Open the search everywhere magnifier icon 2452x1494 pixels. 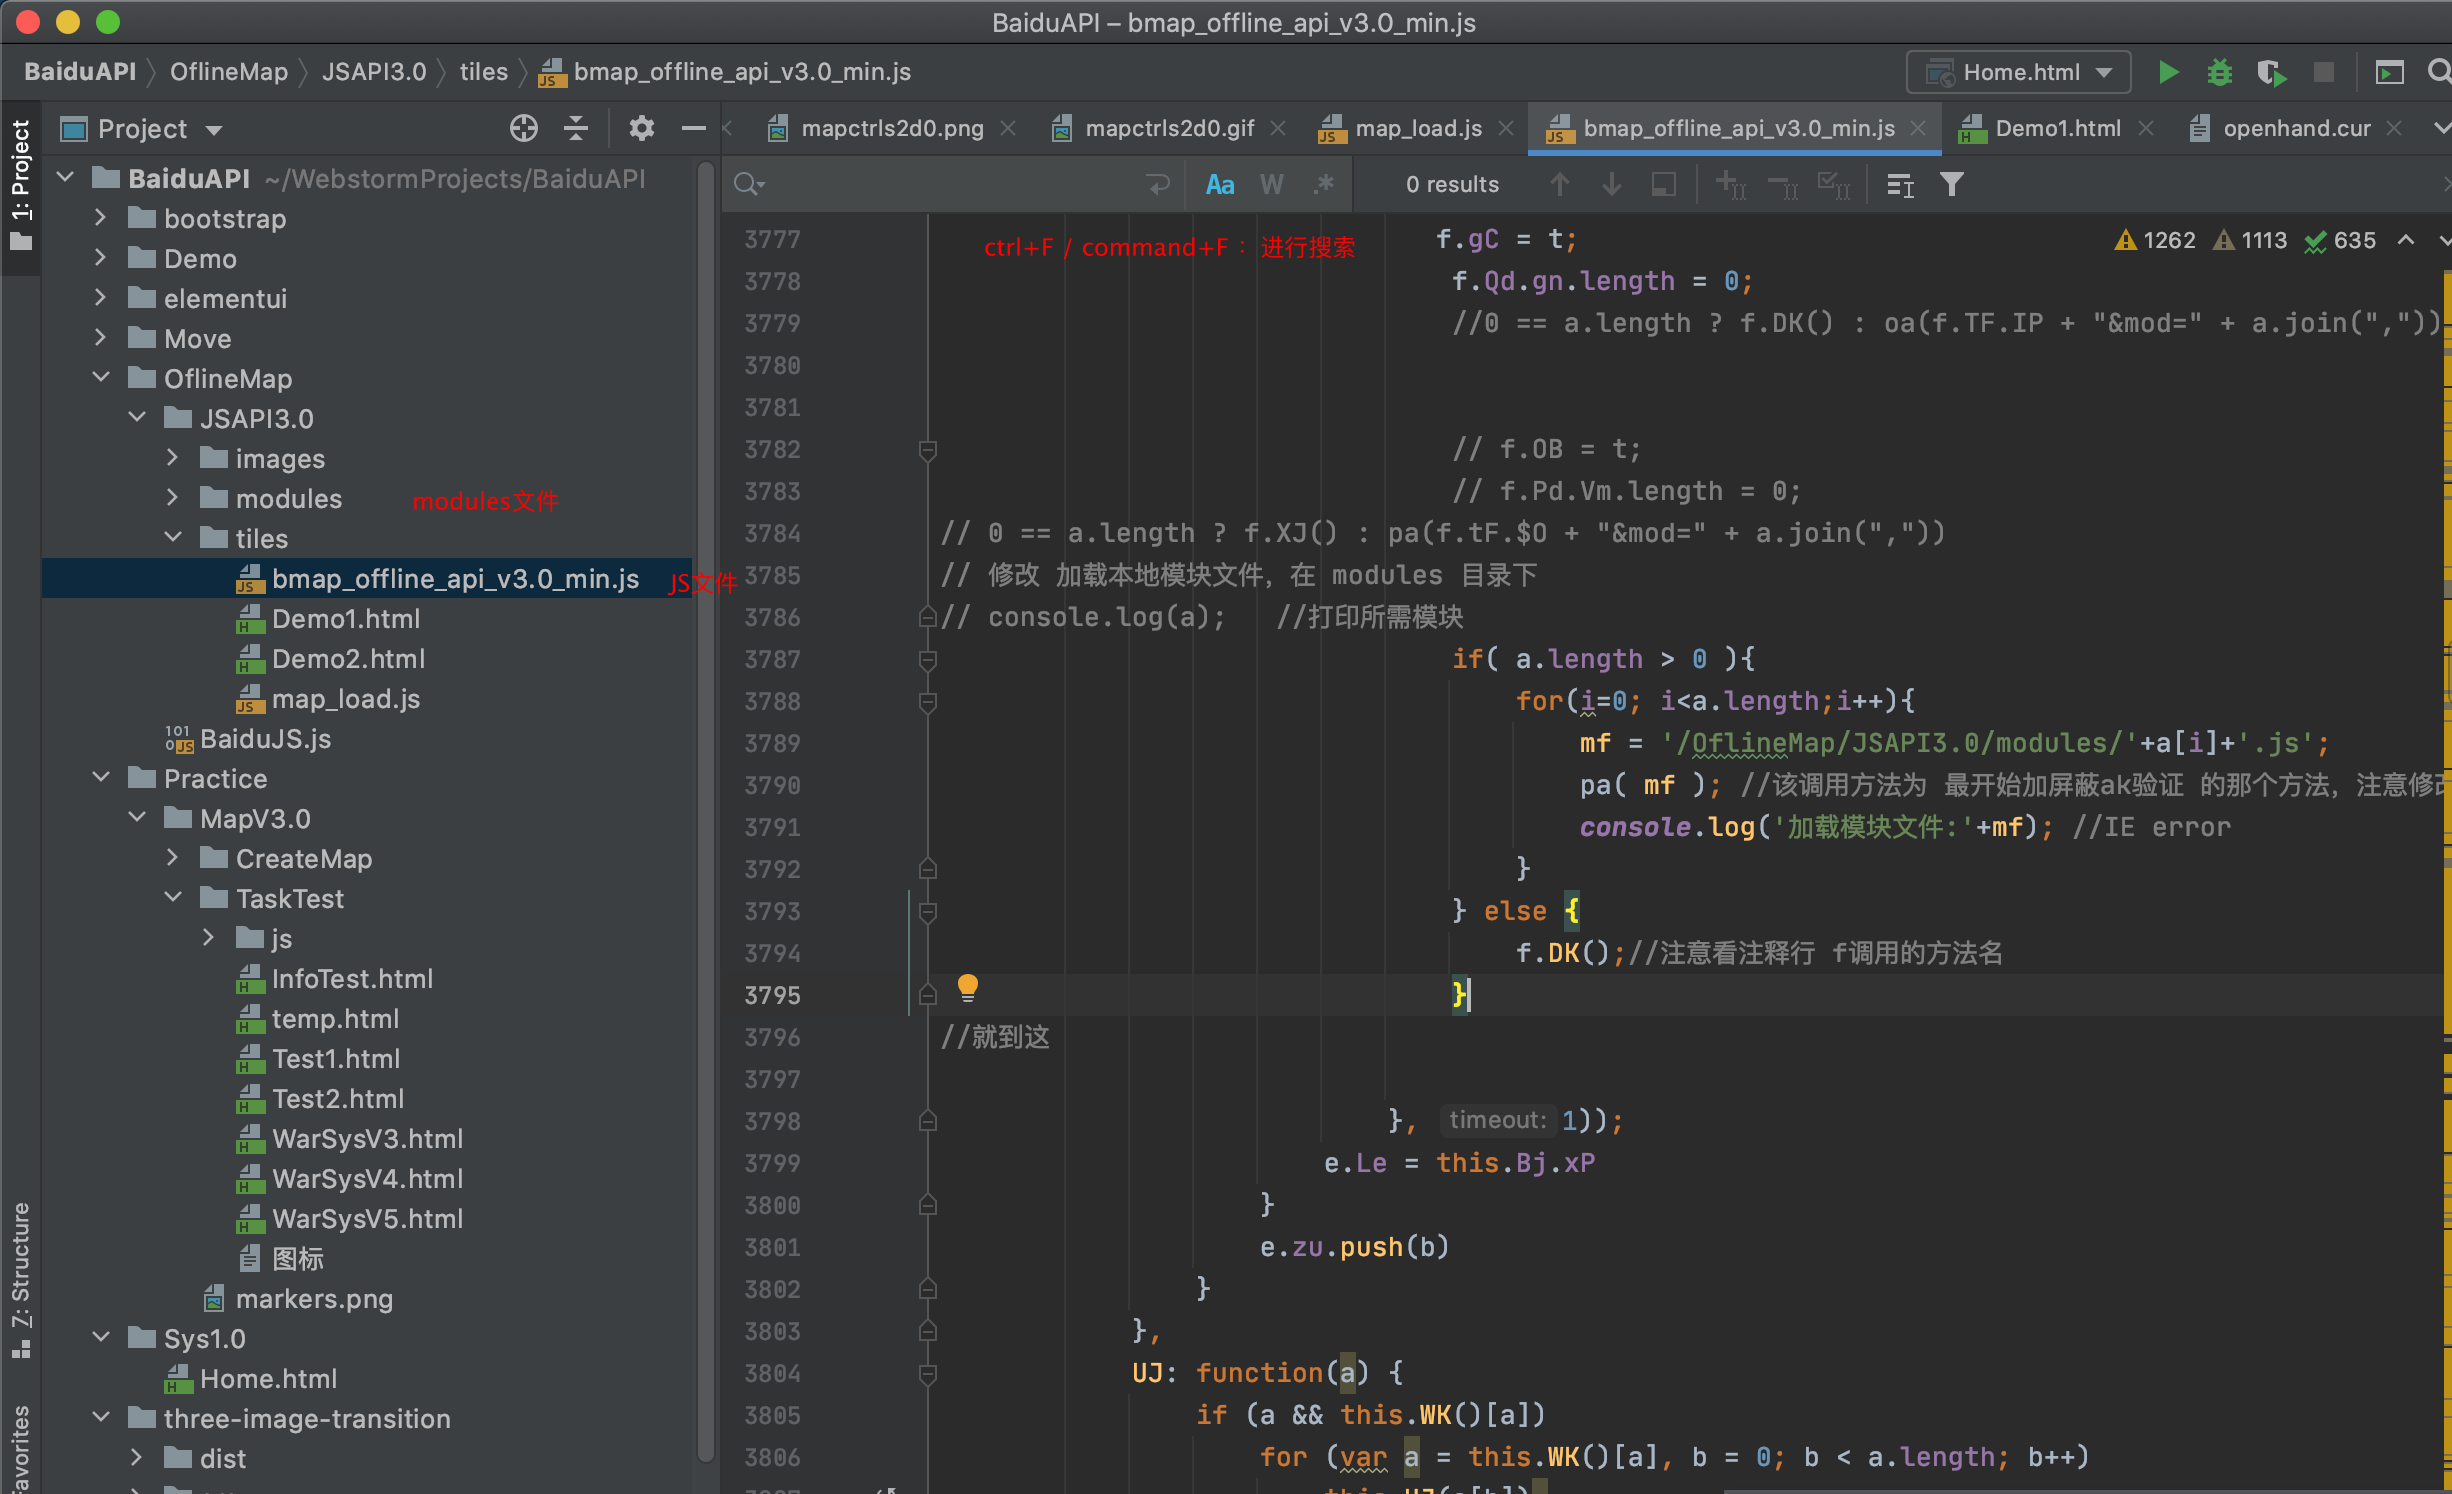click(x=2438, y=73)
